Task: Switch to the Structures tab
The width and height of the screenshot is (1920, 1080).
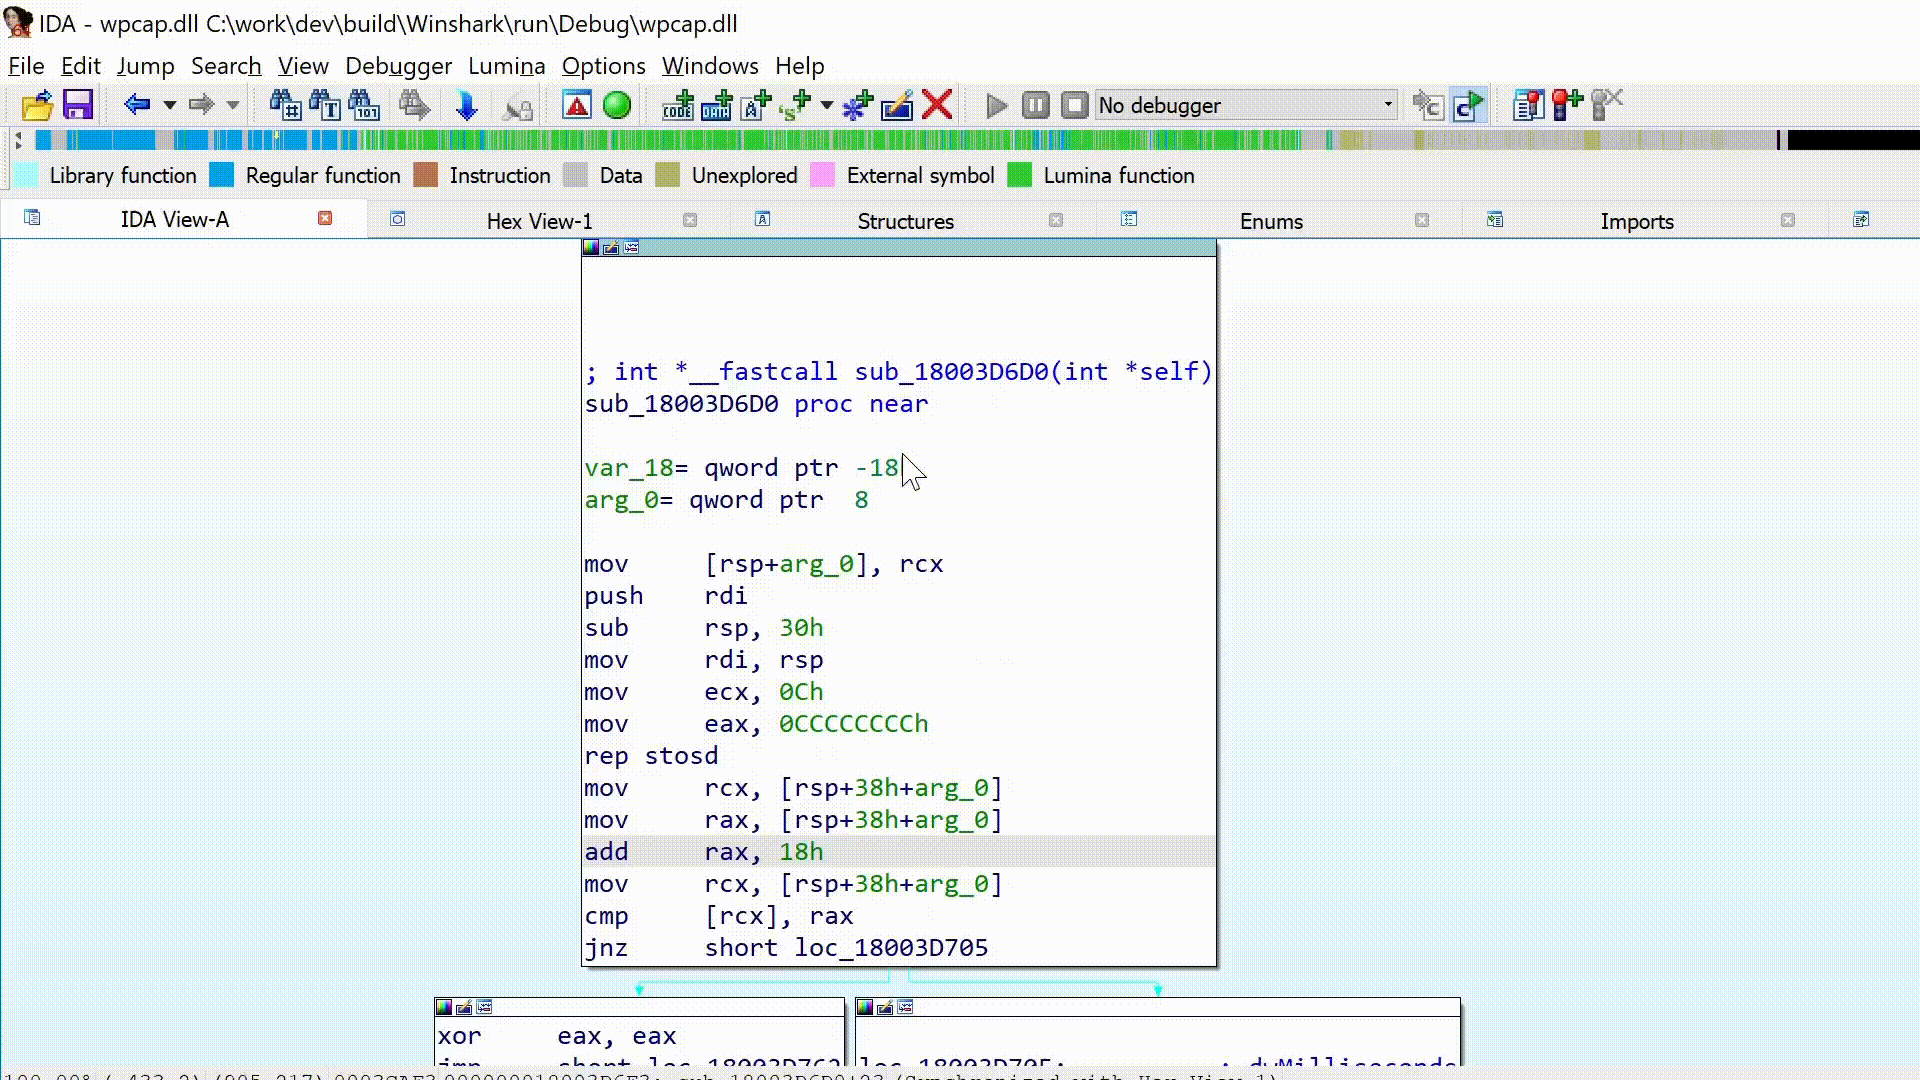Action: pyautogui.click(x=905, y=221)
